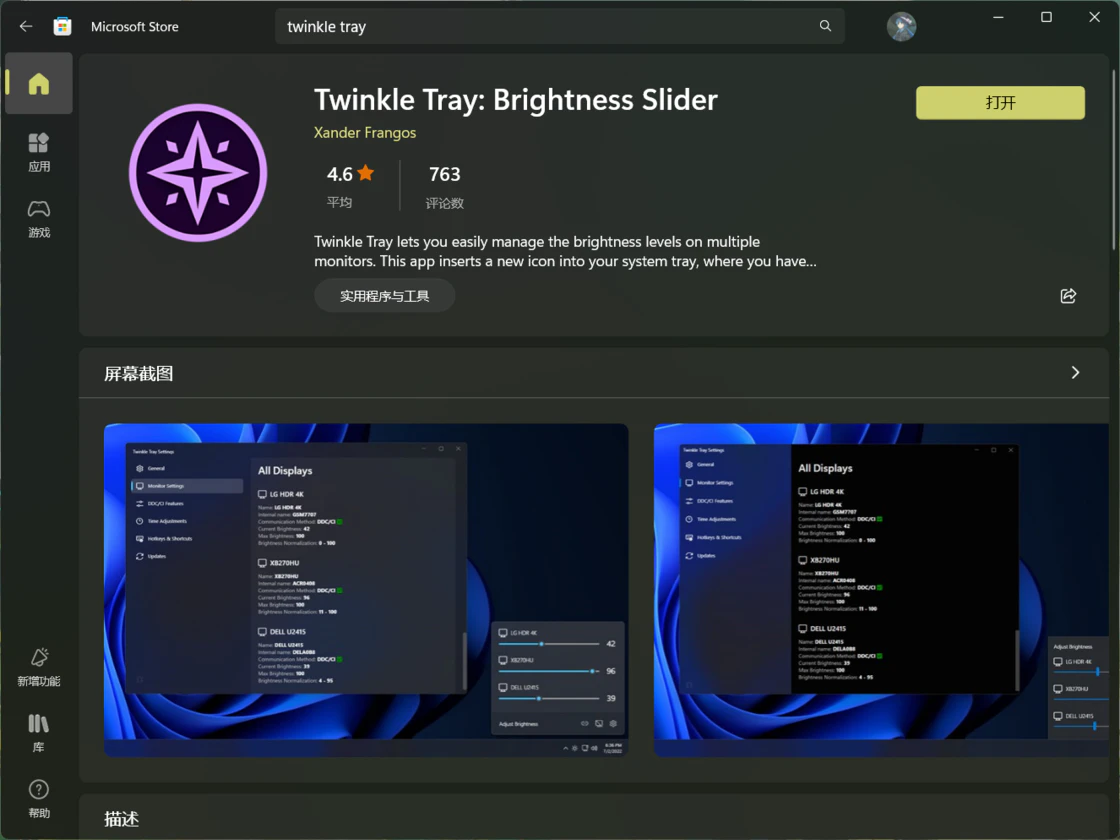Expand 屏幕截图 section with chevron arrow
The height and width of the screenshot is (840, 1120).
pos(1075,373)
